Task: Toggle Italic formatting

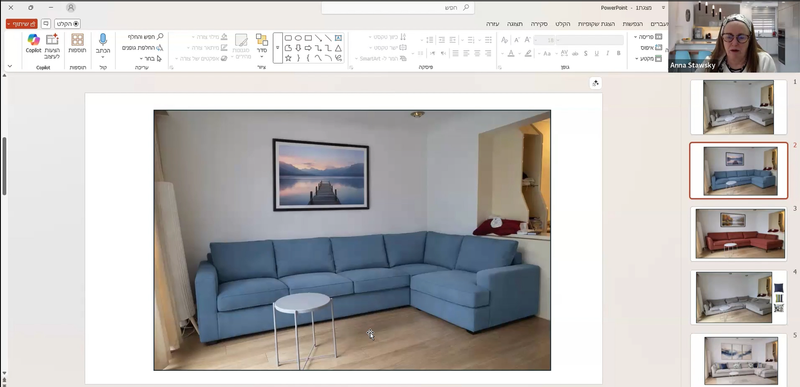Action: [x=607, y=53]
